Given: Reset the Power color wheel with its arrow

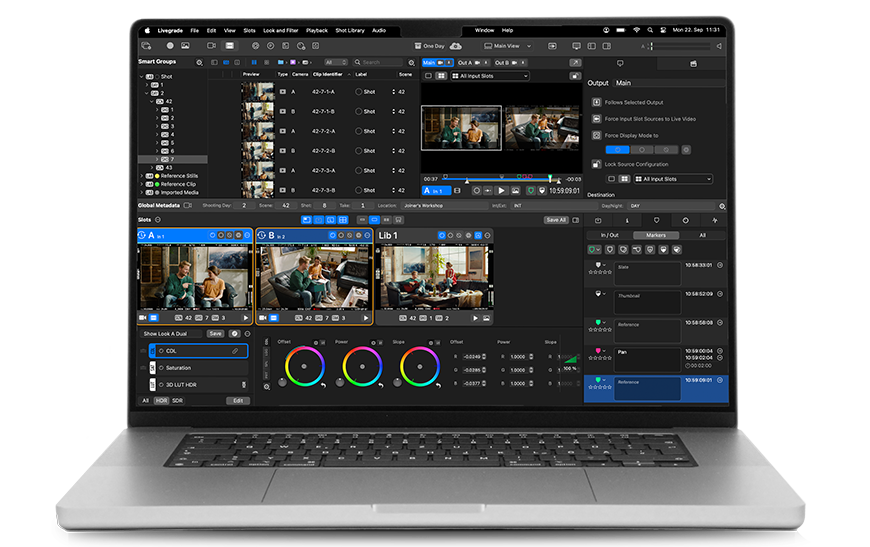Looking at the screenshot, I should click(x=381, y=384).
